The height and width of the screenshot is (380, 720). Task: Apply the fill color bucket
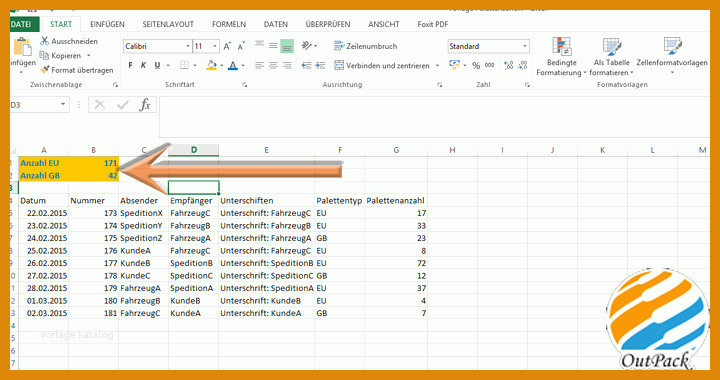[211, 66]
